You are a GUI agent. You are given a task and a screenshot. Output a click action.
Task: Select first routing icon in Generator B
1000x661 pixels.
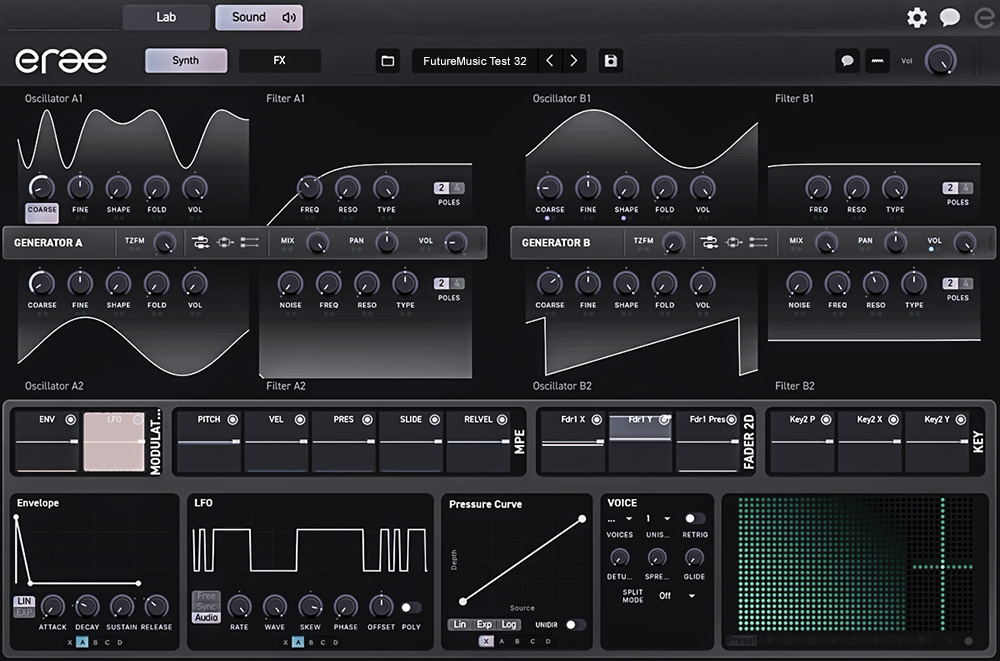(709, 242)
